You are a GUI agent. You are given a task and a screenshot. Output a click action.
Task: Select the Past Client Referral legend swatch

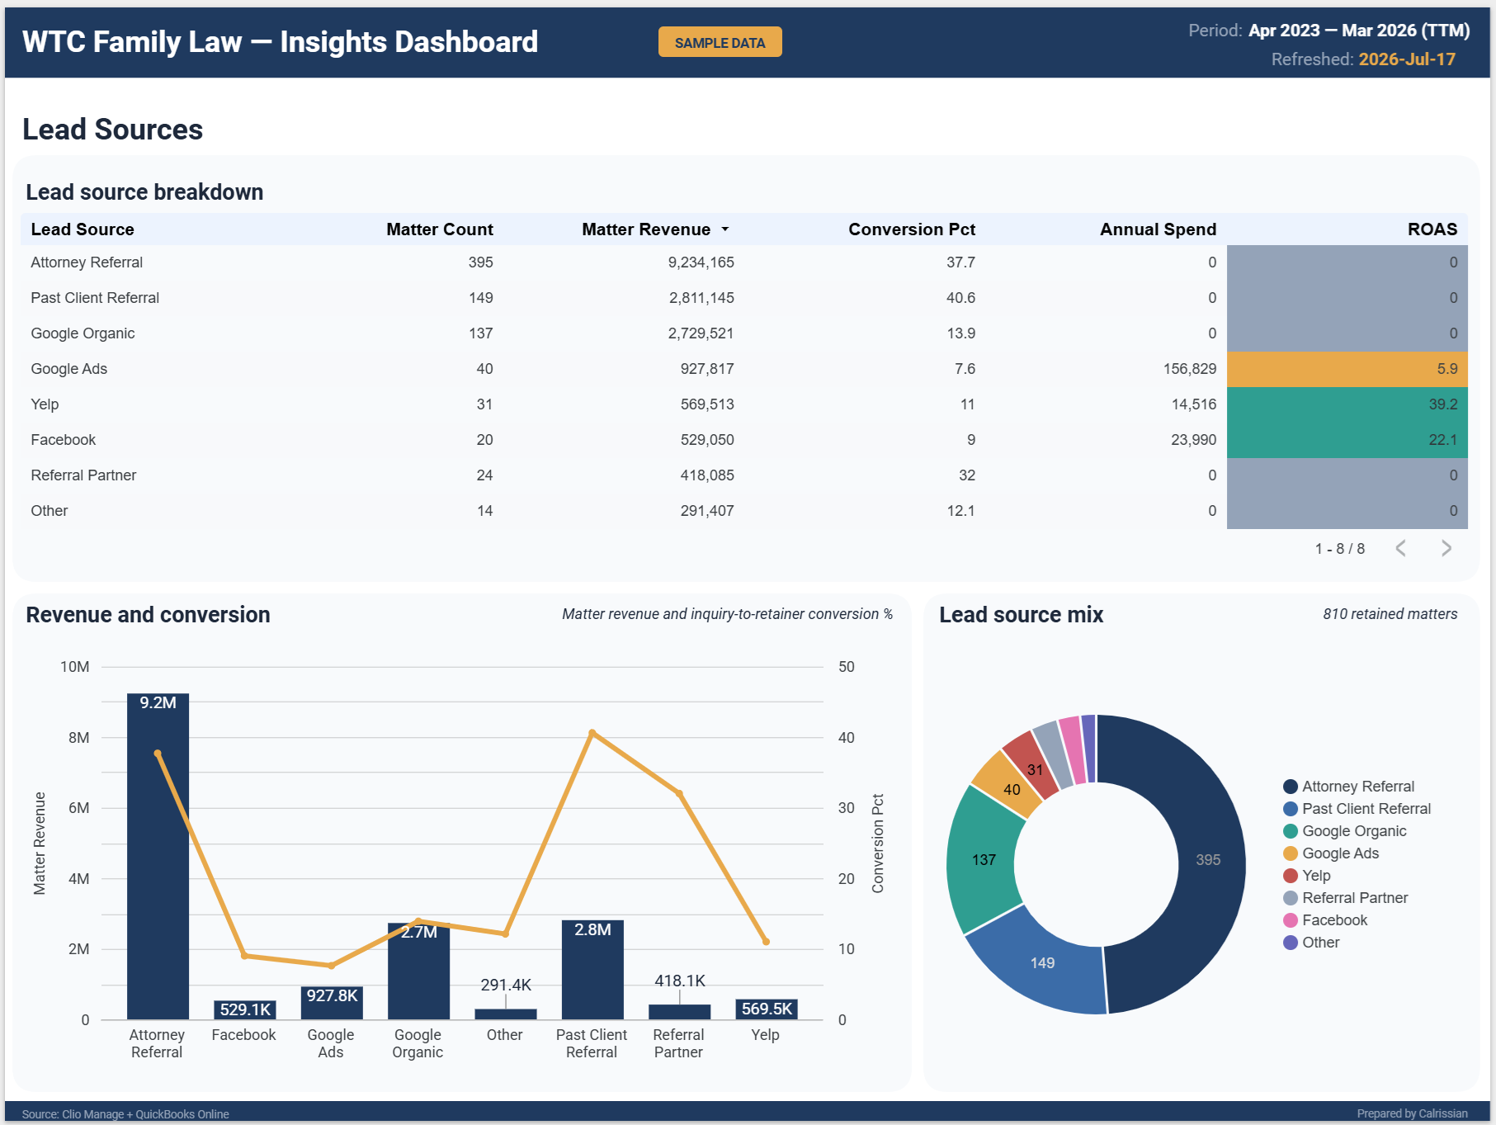[1290, 809]
